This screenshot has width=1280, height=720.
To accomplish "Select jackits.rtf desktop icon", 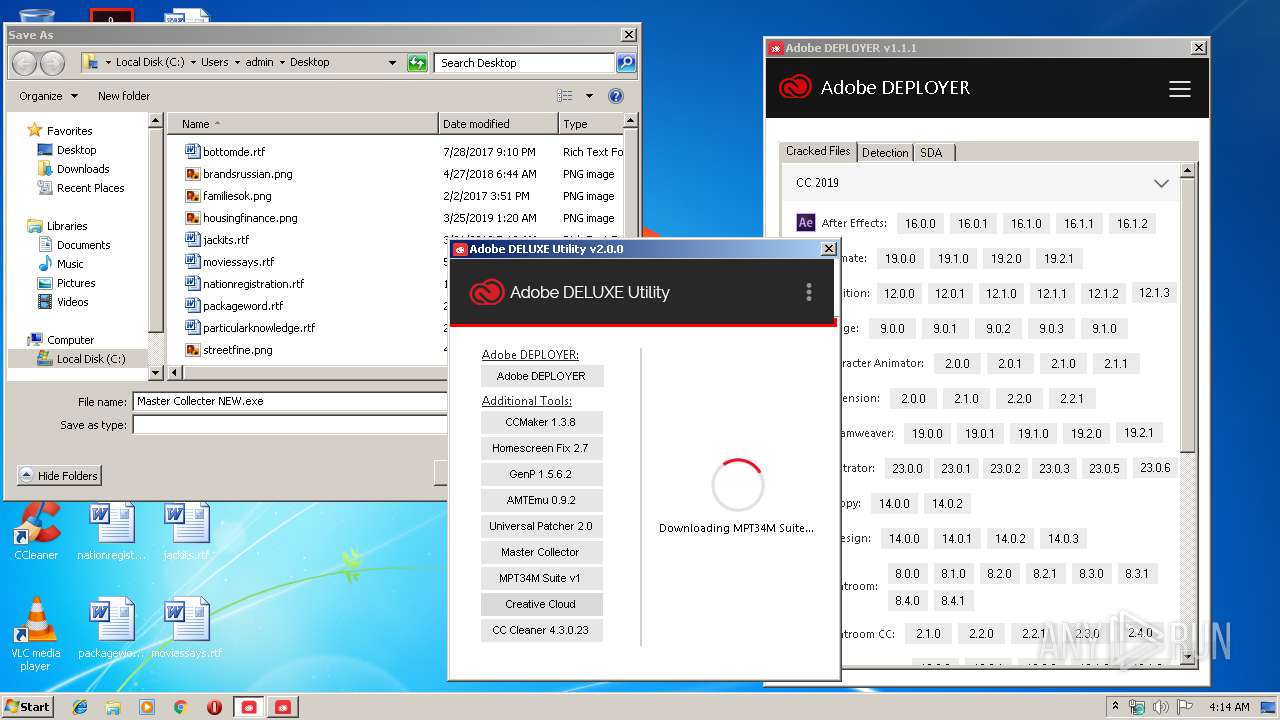I will point(187,530).
